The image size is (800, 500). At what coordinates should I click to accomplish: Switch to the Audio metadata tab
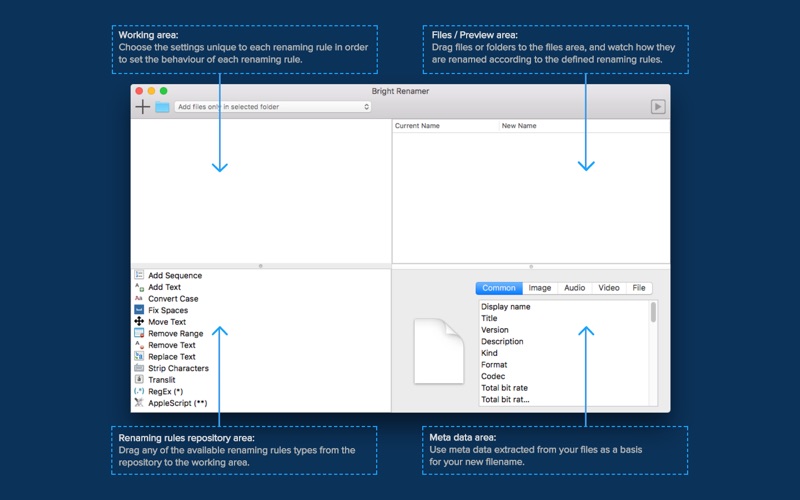574,288
